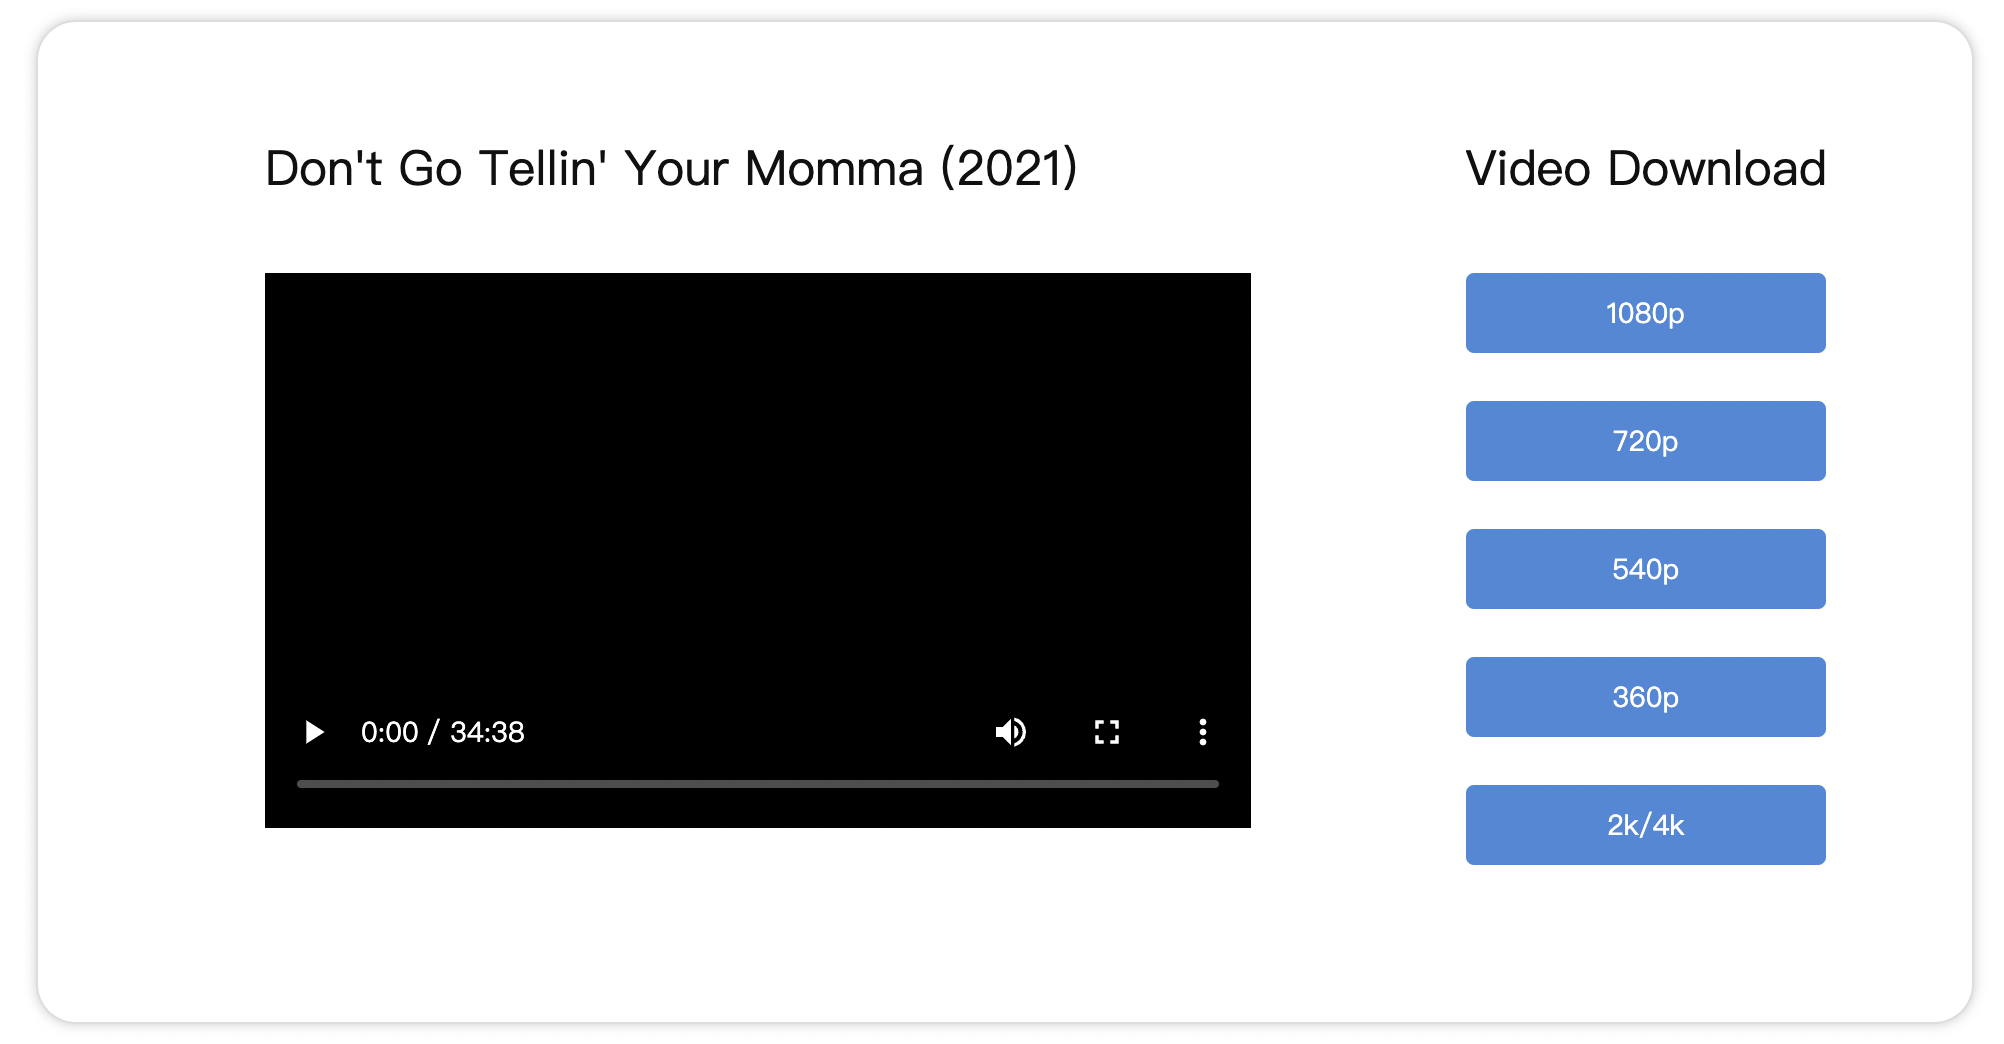Choose the 540p download option

pos(1645,569)
